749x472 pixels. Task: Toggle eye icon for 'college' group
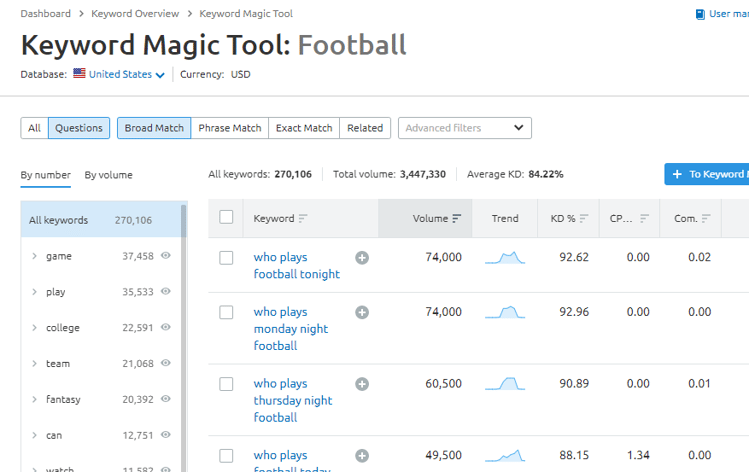click(165, 327)
